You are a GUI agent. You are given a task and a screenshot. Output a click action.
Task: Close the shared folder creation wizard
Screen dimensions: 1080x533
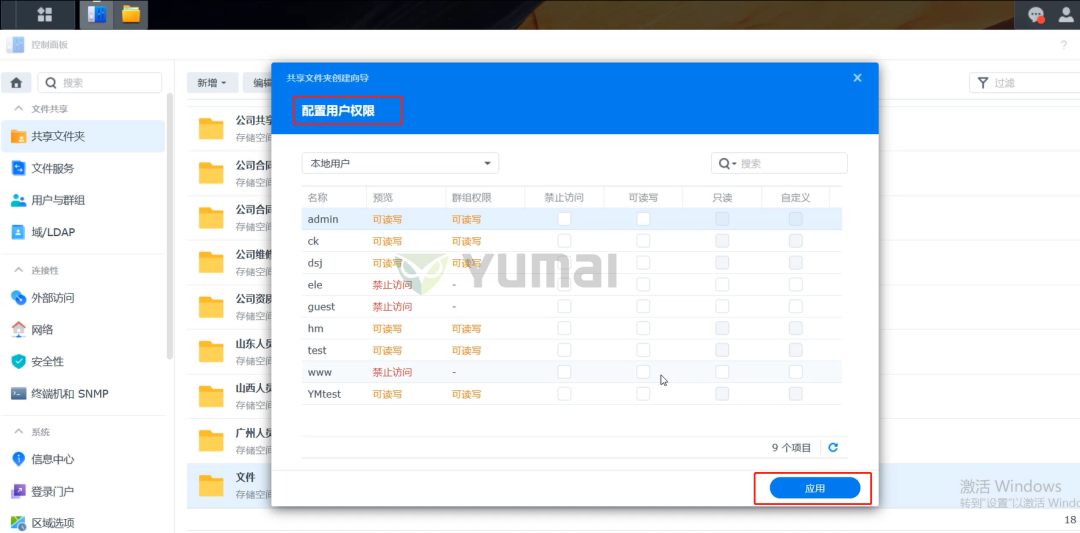[x=857, y=77]
